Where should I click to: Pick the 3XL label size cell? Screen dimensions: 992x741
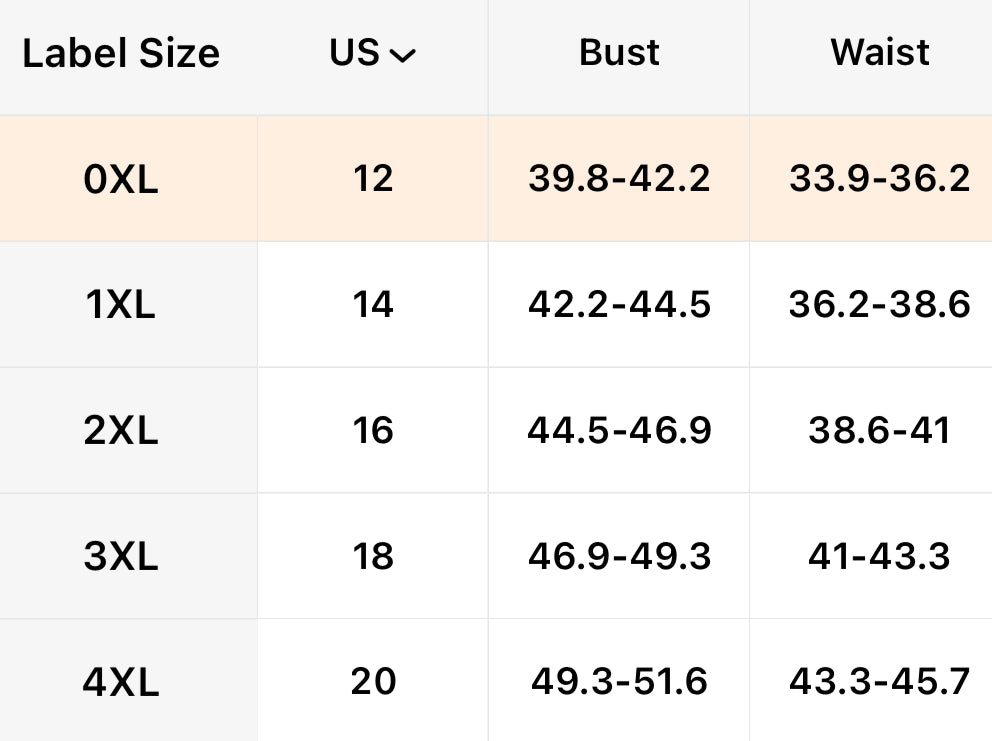(x=121, y=557)
